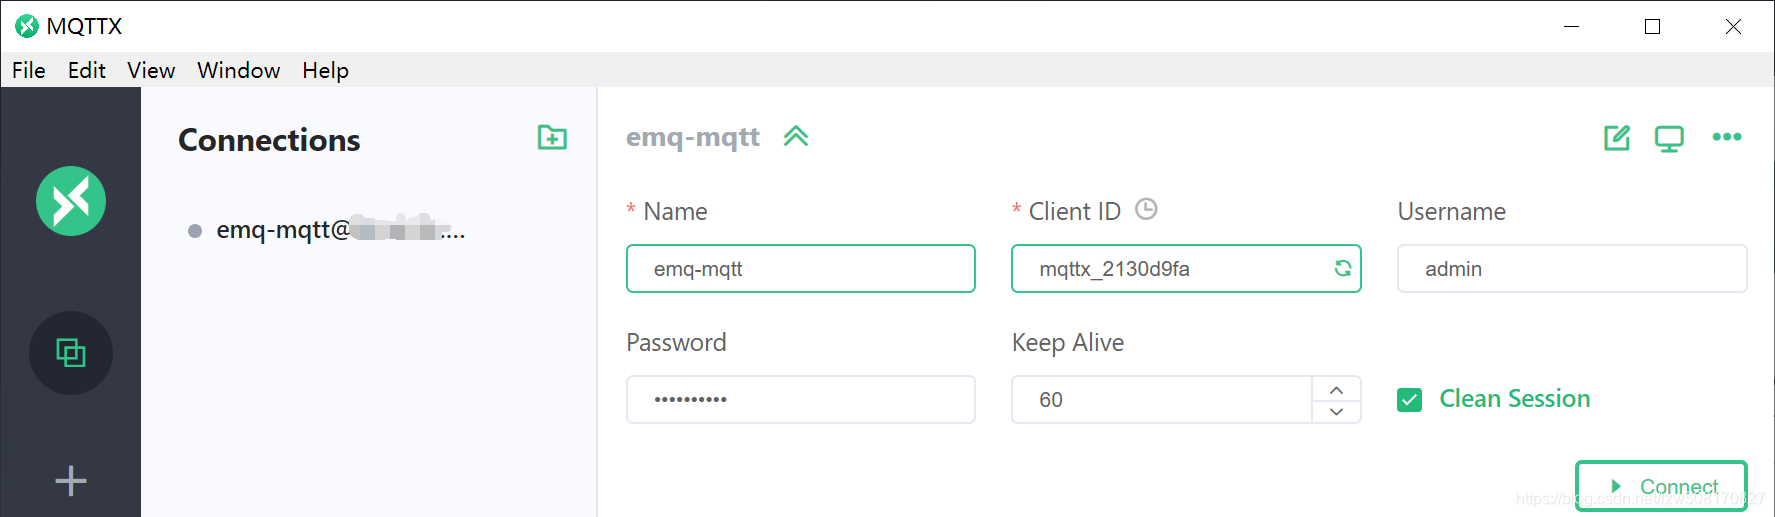Toggle the Clean Session checkbox
The height and width of the screenshot is (517, 1775).
(1409, 400)
